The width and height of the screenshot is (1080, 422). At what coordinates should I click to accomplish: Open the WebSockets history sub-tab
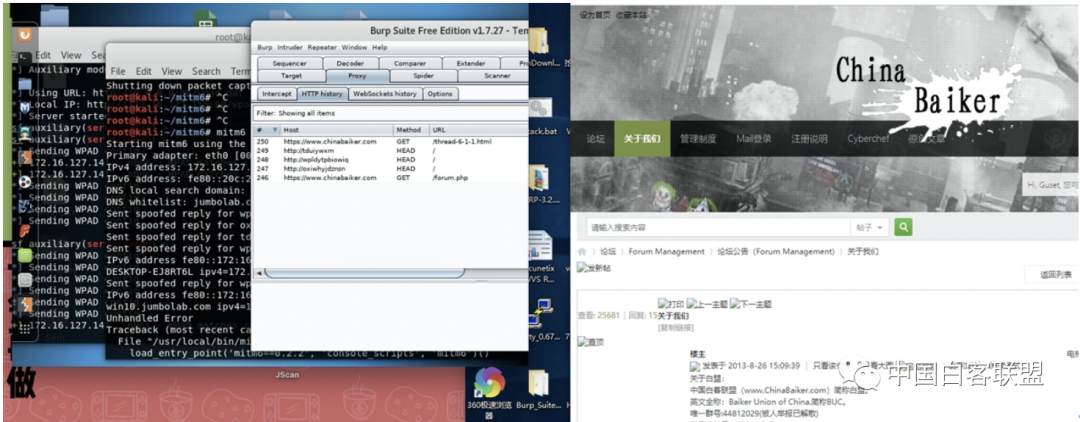(x=384, y=94)
